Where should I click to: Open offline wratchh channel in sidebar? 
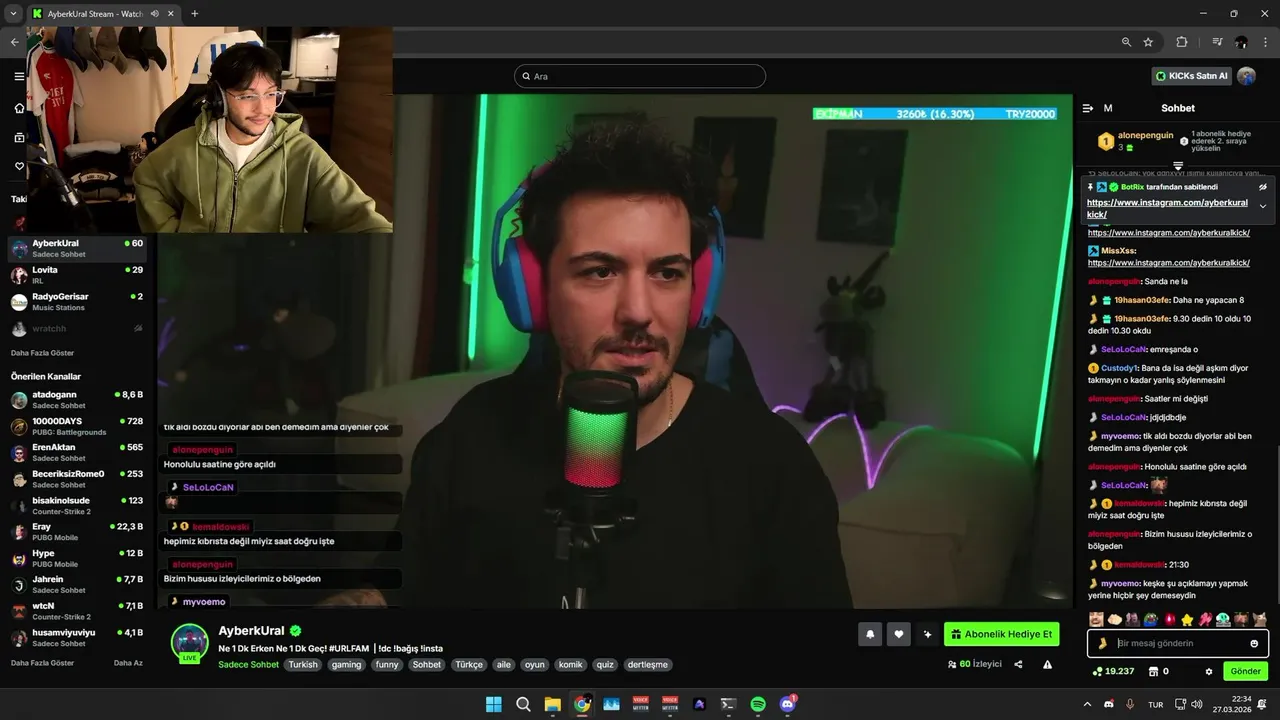78,328
